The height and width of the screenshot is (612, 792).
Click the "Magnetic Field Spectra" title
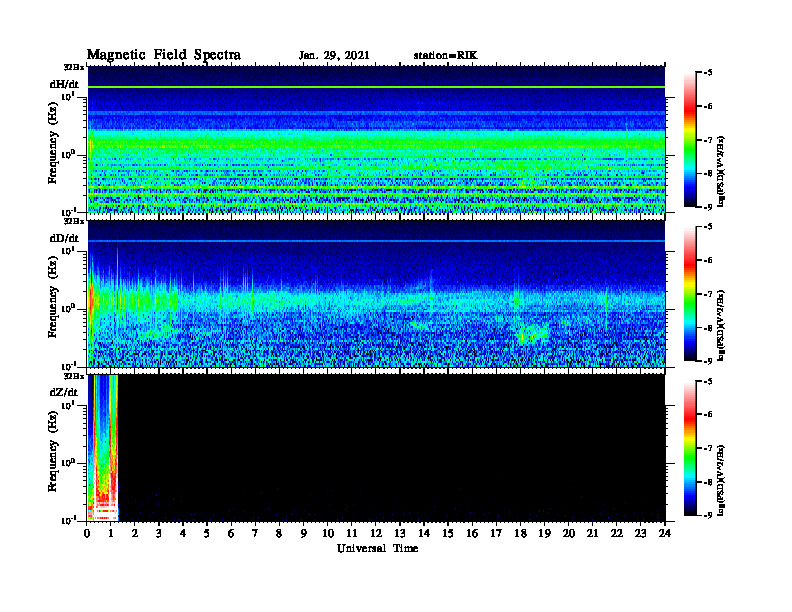[164, 55]
